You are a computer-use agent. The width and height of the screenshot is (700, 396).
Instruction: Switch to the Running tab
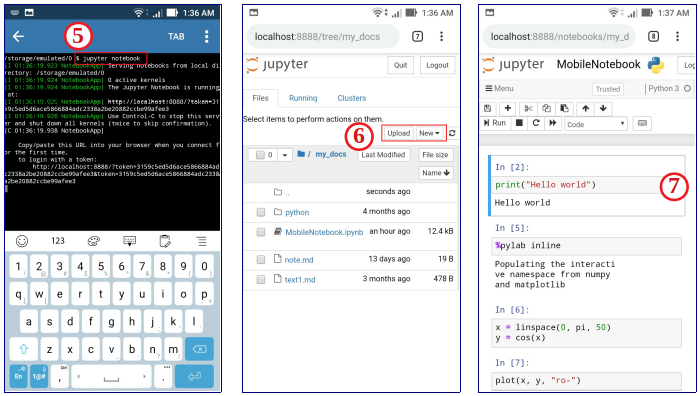[x=303, y=98]
